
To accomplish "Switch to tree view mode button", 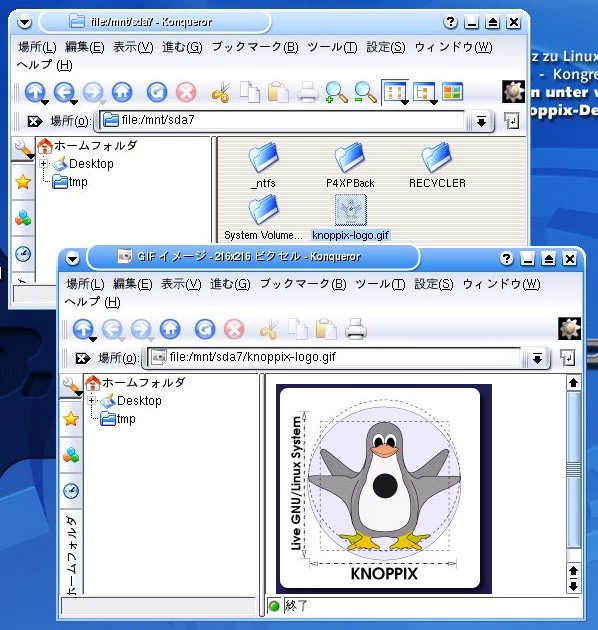I will point(424,92).
